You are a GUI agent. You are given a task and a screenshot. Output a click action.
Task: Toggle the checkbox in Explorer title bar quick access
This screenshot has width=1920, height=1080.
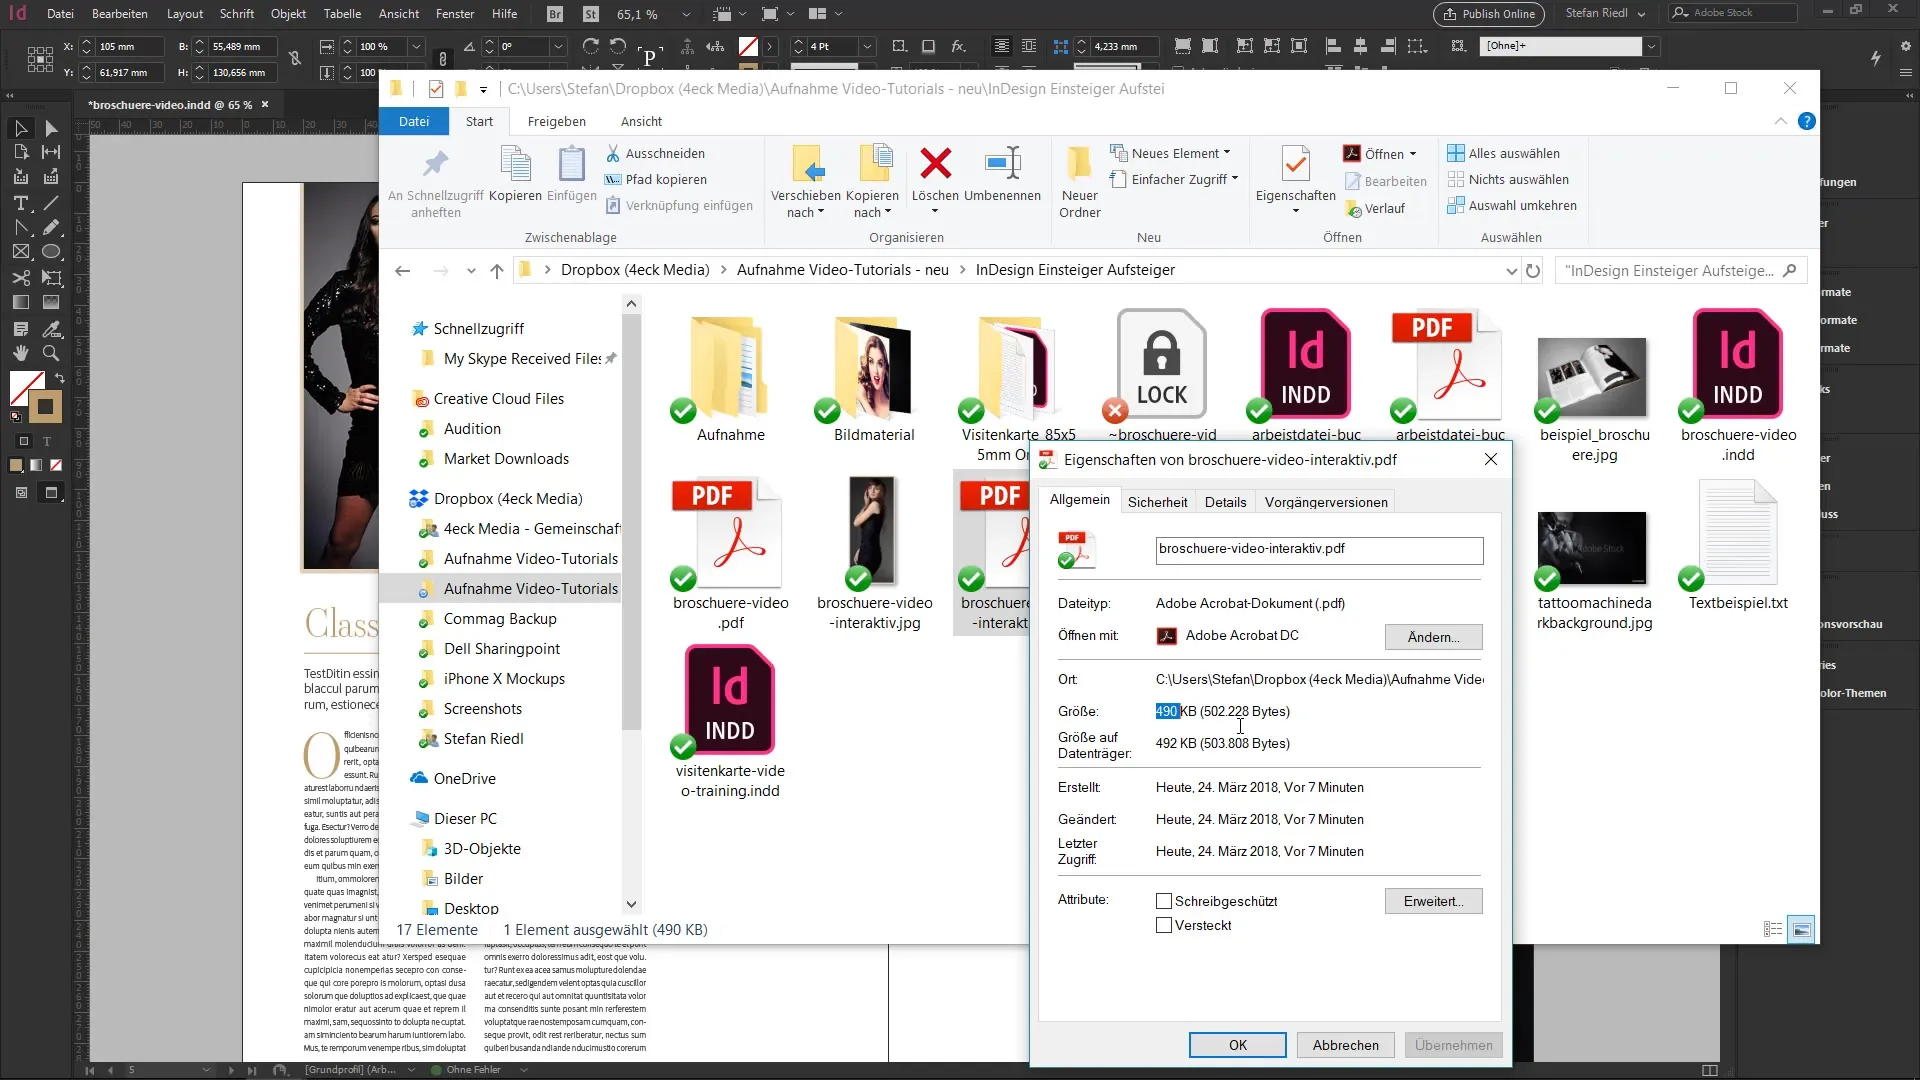436,89
